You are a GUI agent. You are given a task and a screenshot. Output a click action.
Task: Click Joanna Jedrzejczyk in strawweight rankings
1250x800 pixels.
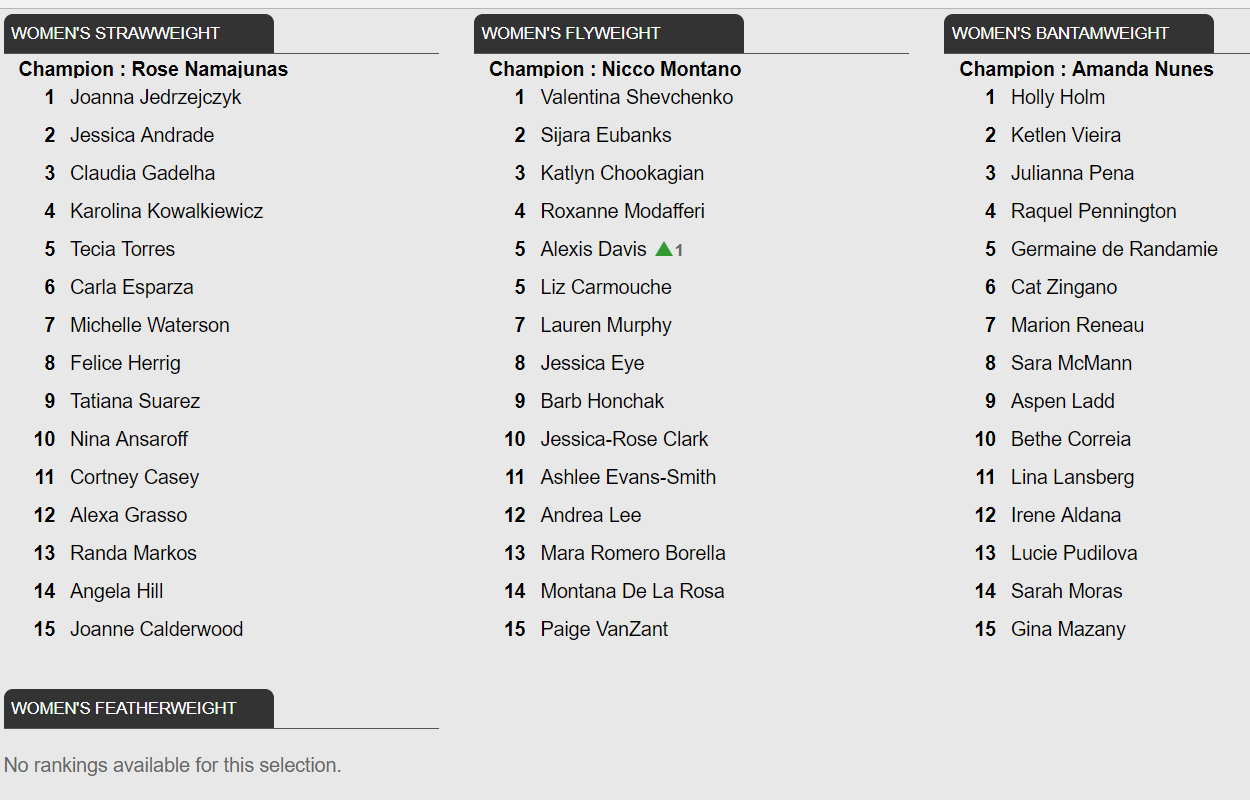coord(156,97)
